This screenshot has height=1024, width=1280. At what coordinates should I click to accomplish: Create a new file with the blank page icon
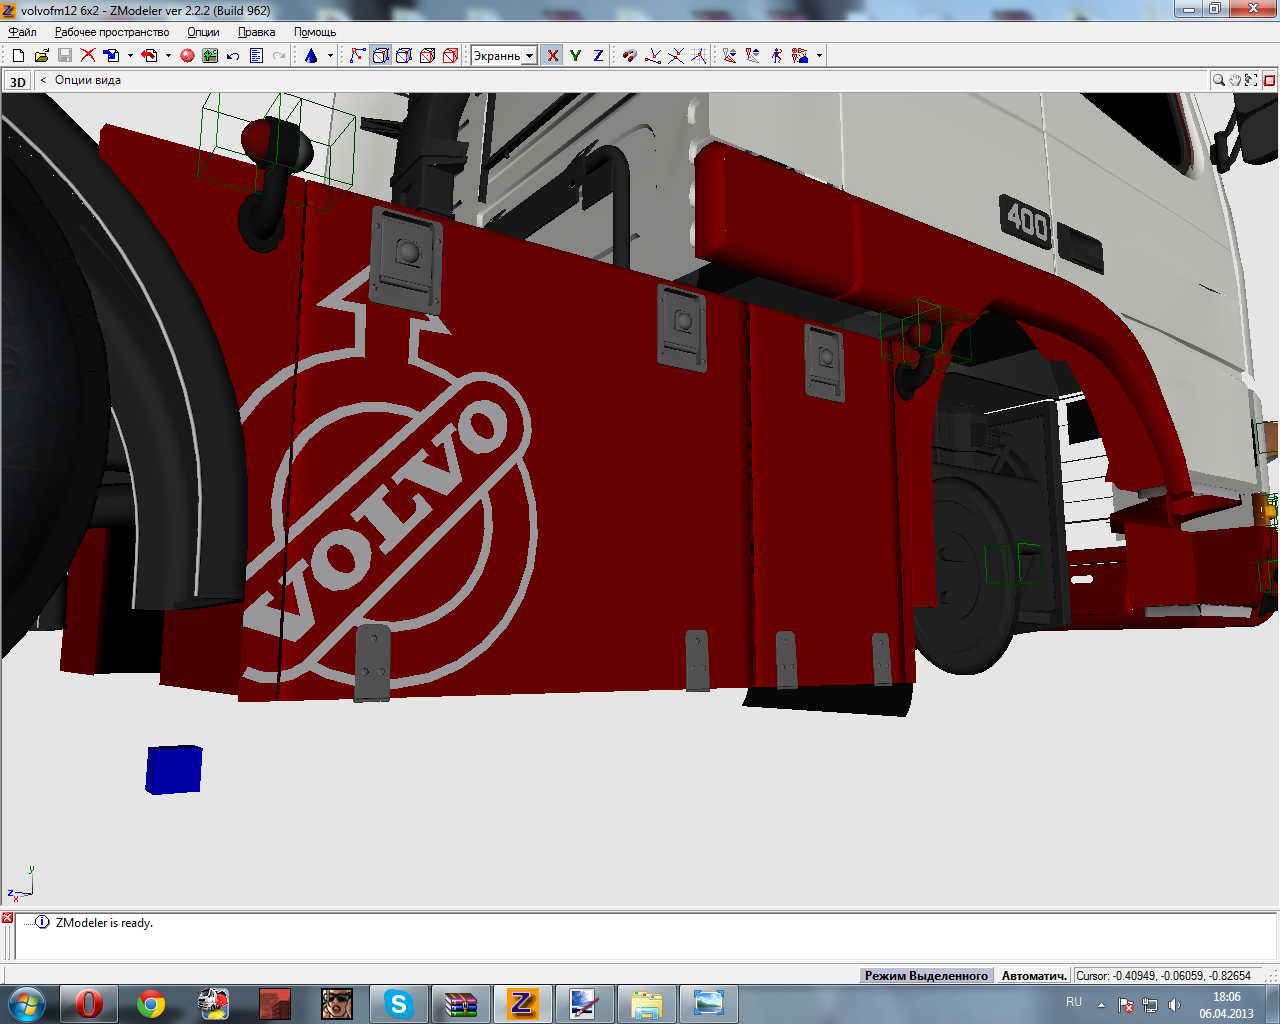18,56
